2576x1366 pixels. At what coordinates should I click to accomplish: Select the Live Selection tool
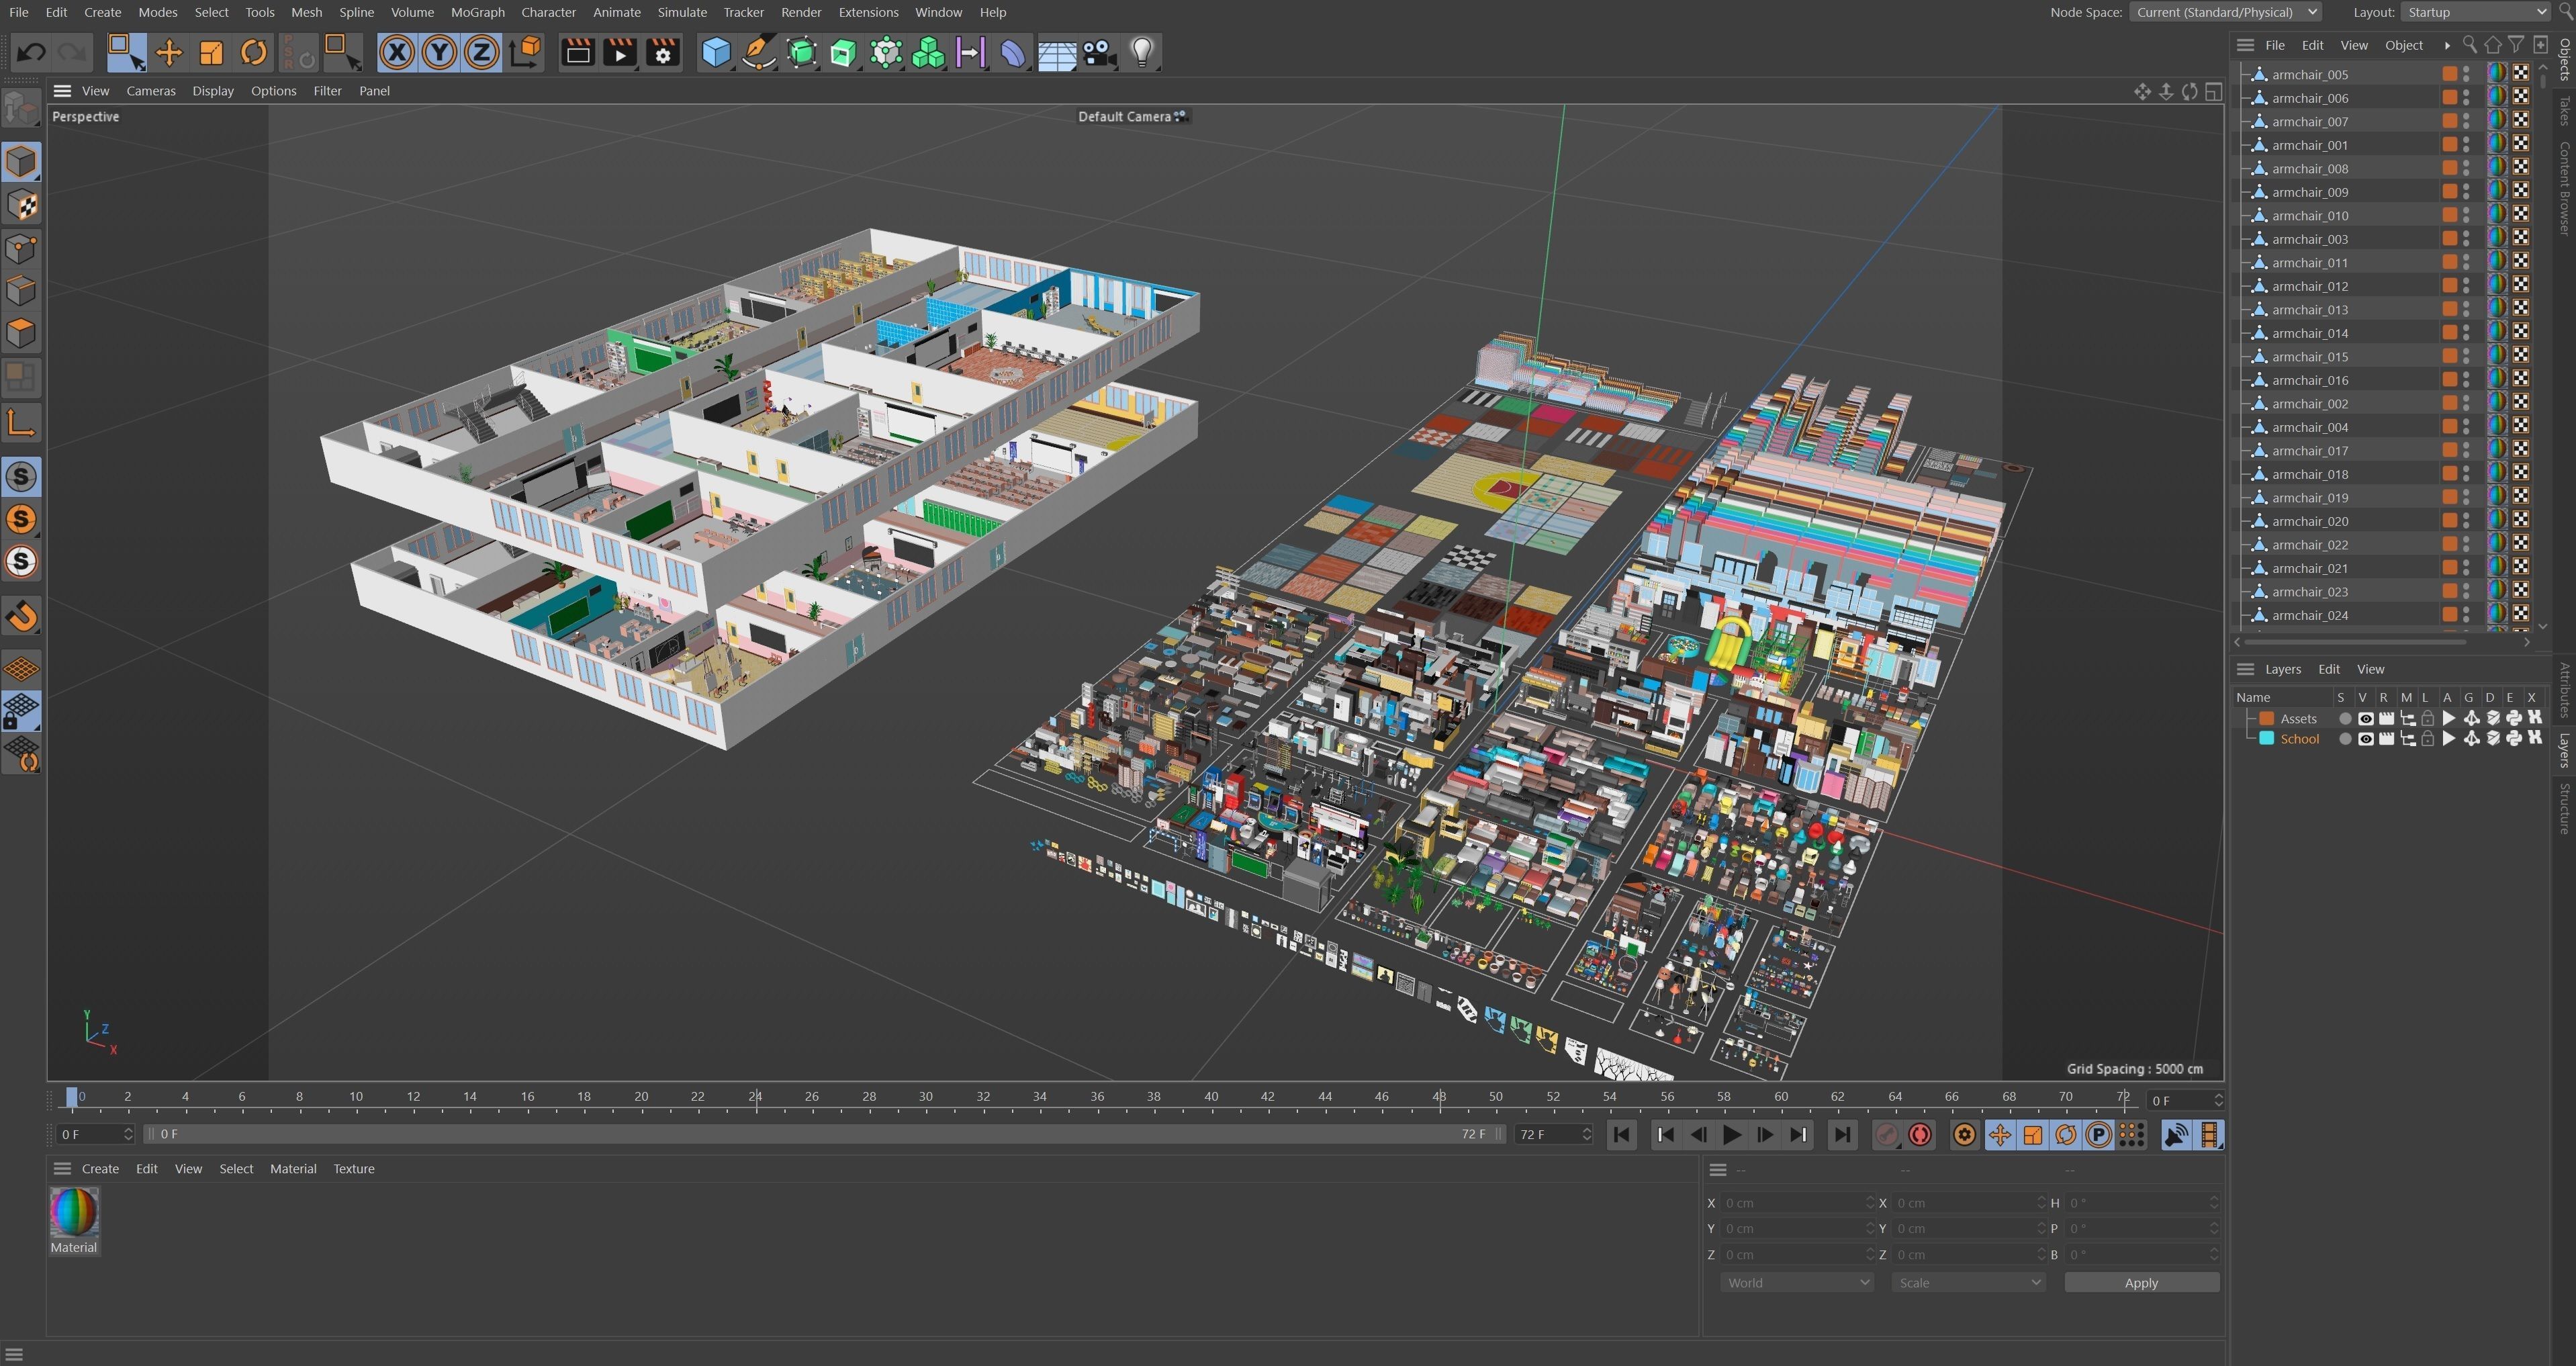[126, 52]
